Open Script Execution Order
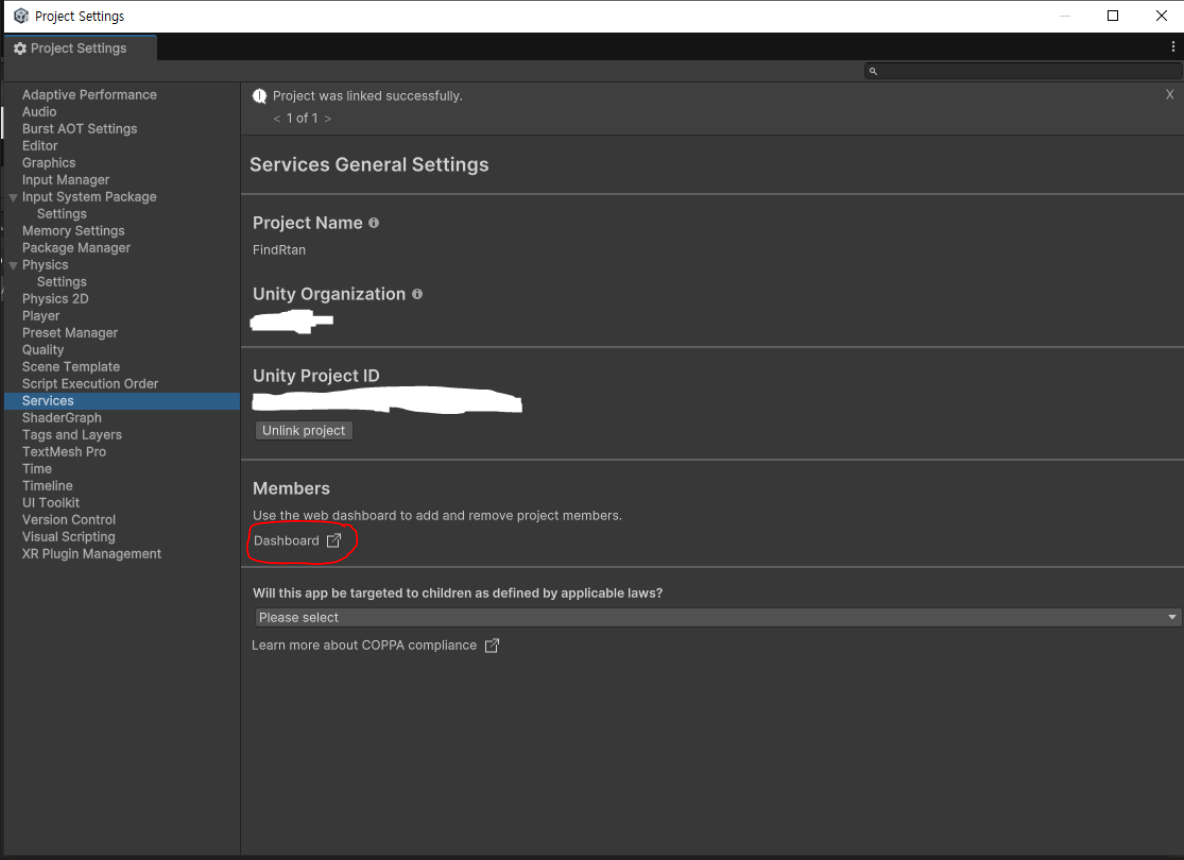This screenshot has height=860, width=1184. (x=90, y=384)
